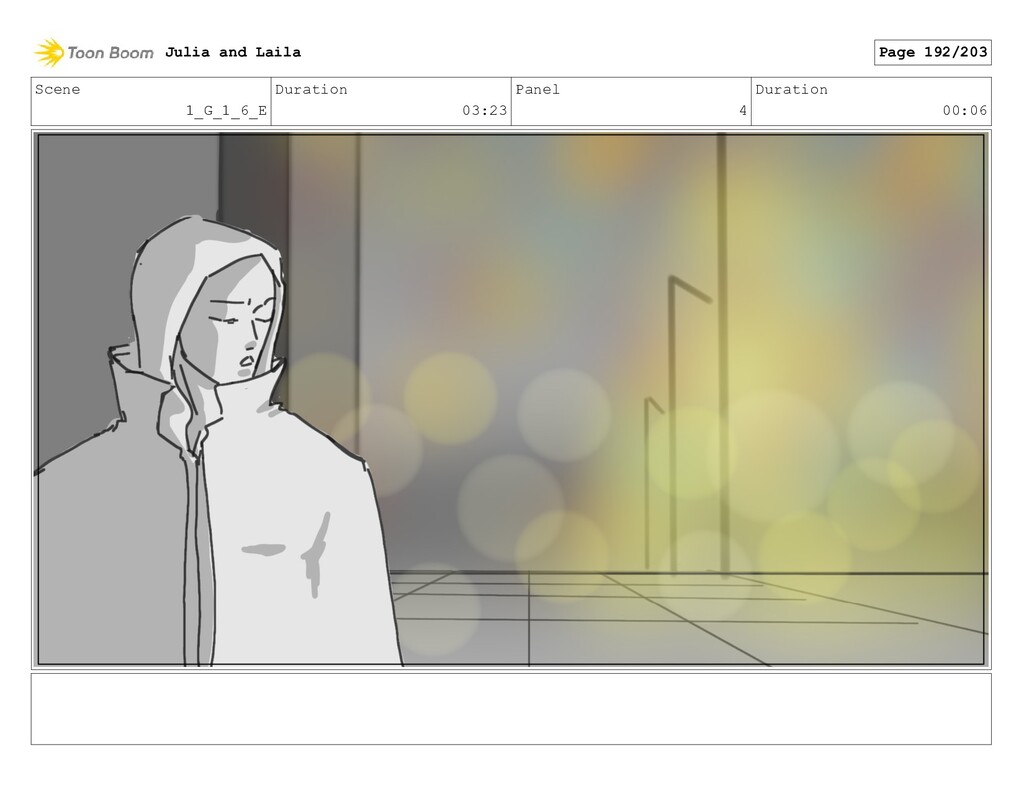Screen dimensions: 1024x791
Task: Click panel duration value '00:06'
Action: coord(965,110)
